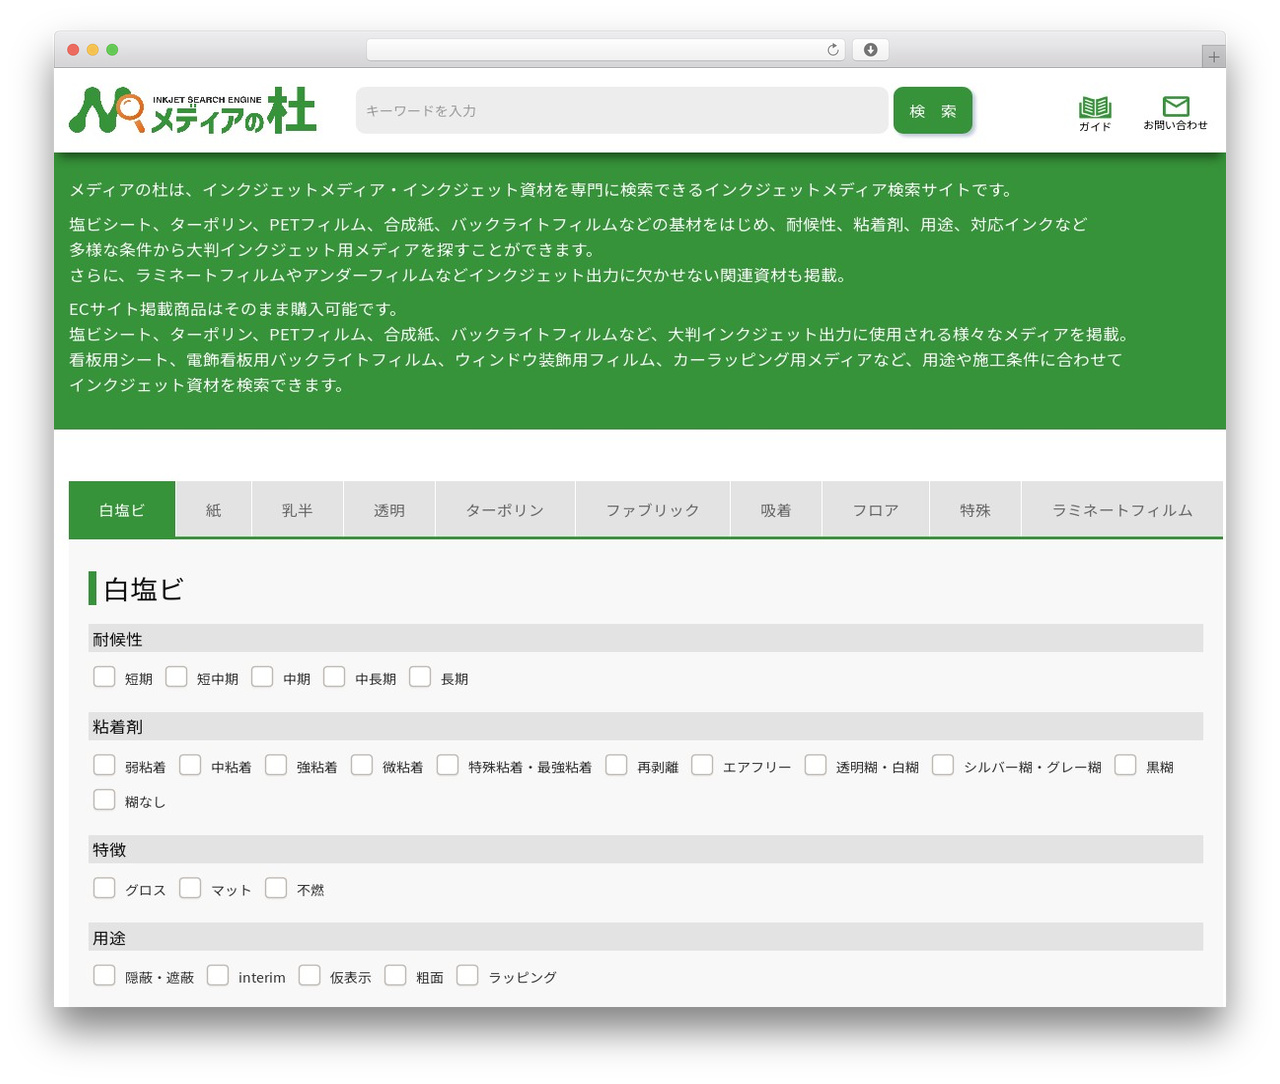The height and width of the screenshot is (1084, 1280).
Task: Enable the 再剥離 checkbox
Action: pyautogui.click(x=616, y=765)
